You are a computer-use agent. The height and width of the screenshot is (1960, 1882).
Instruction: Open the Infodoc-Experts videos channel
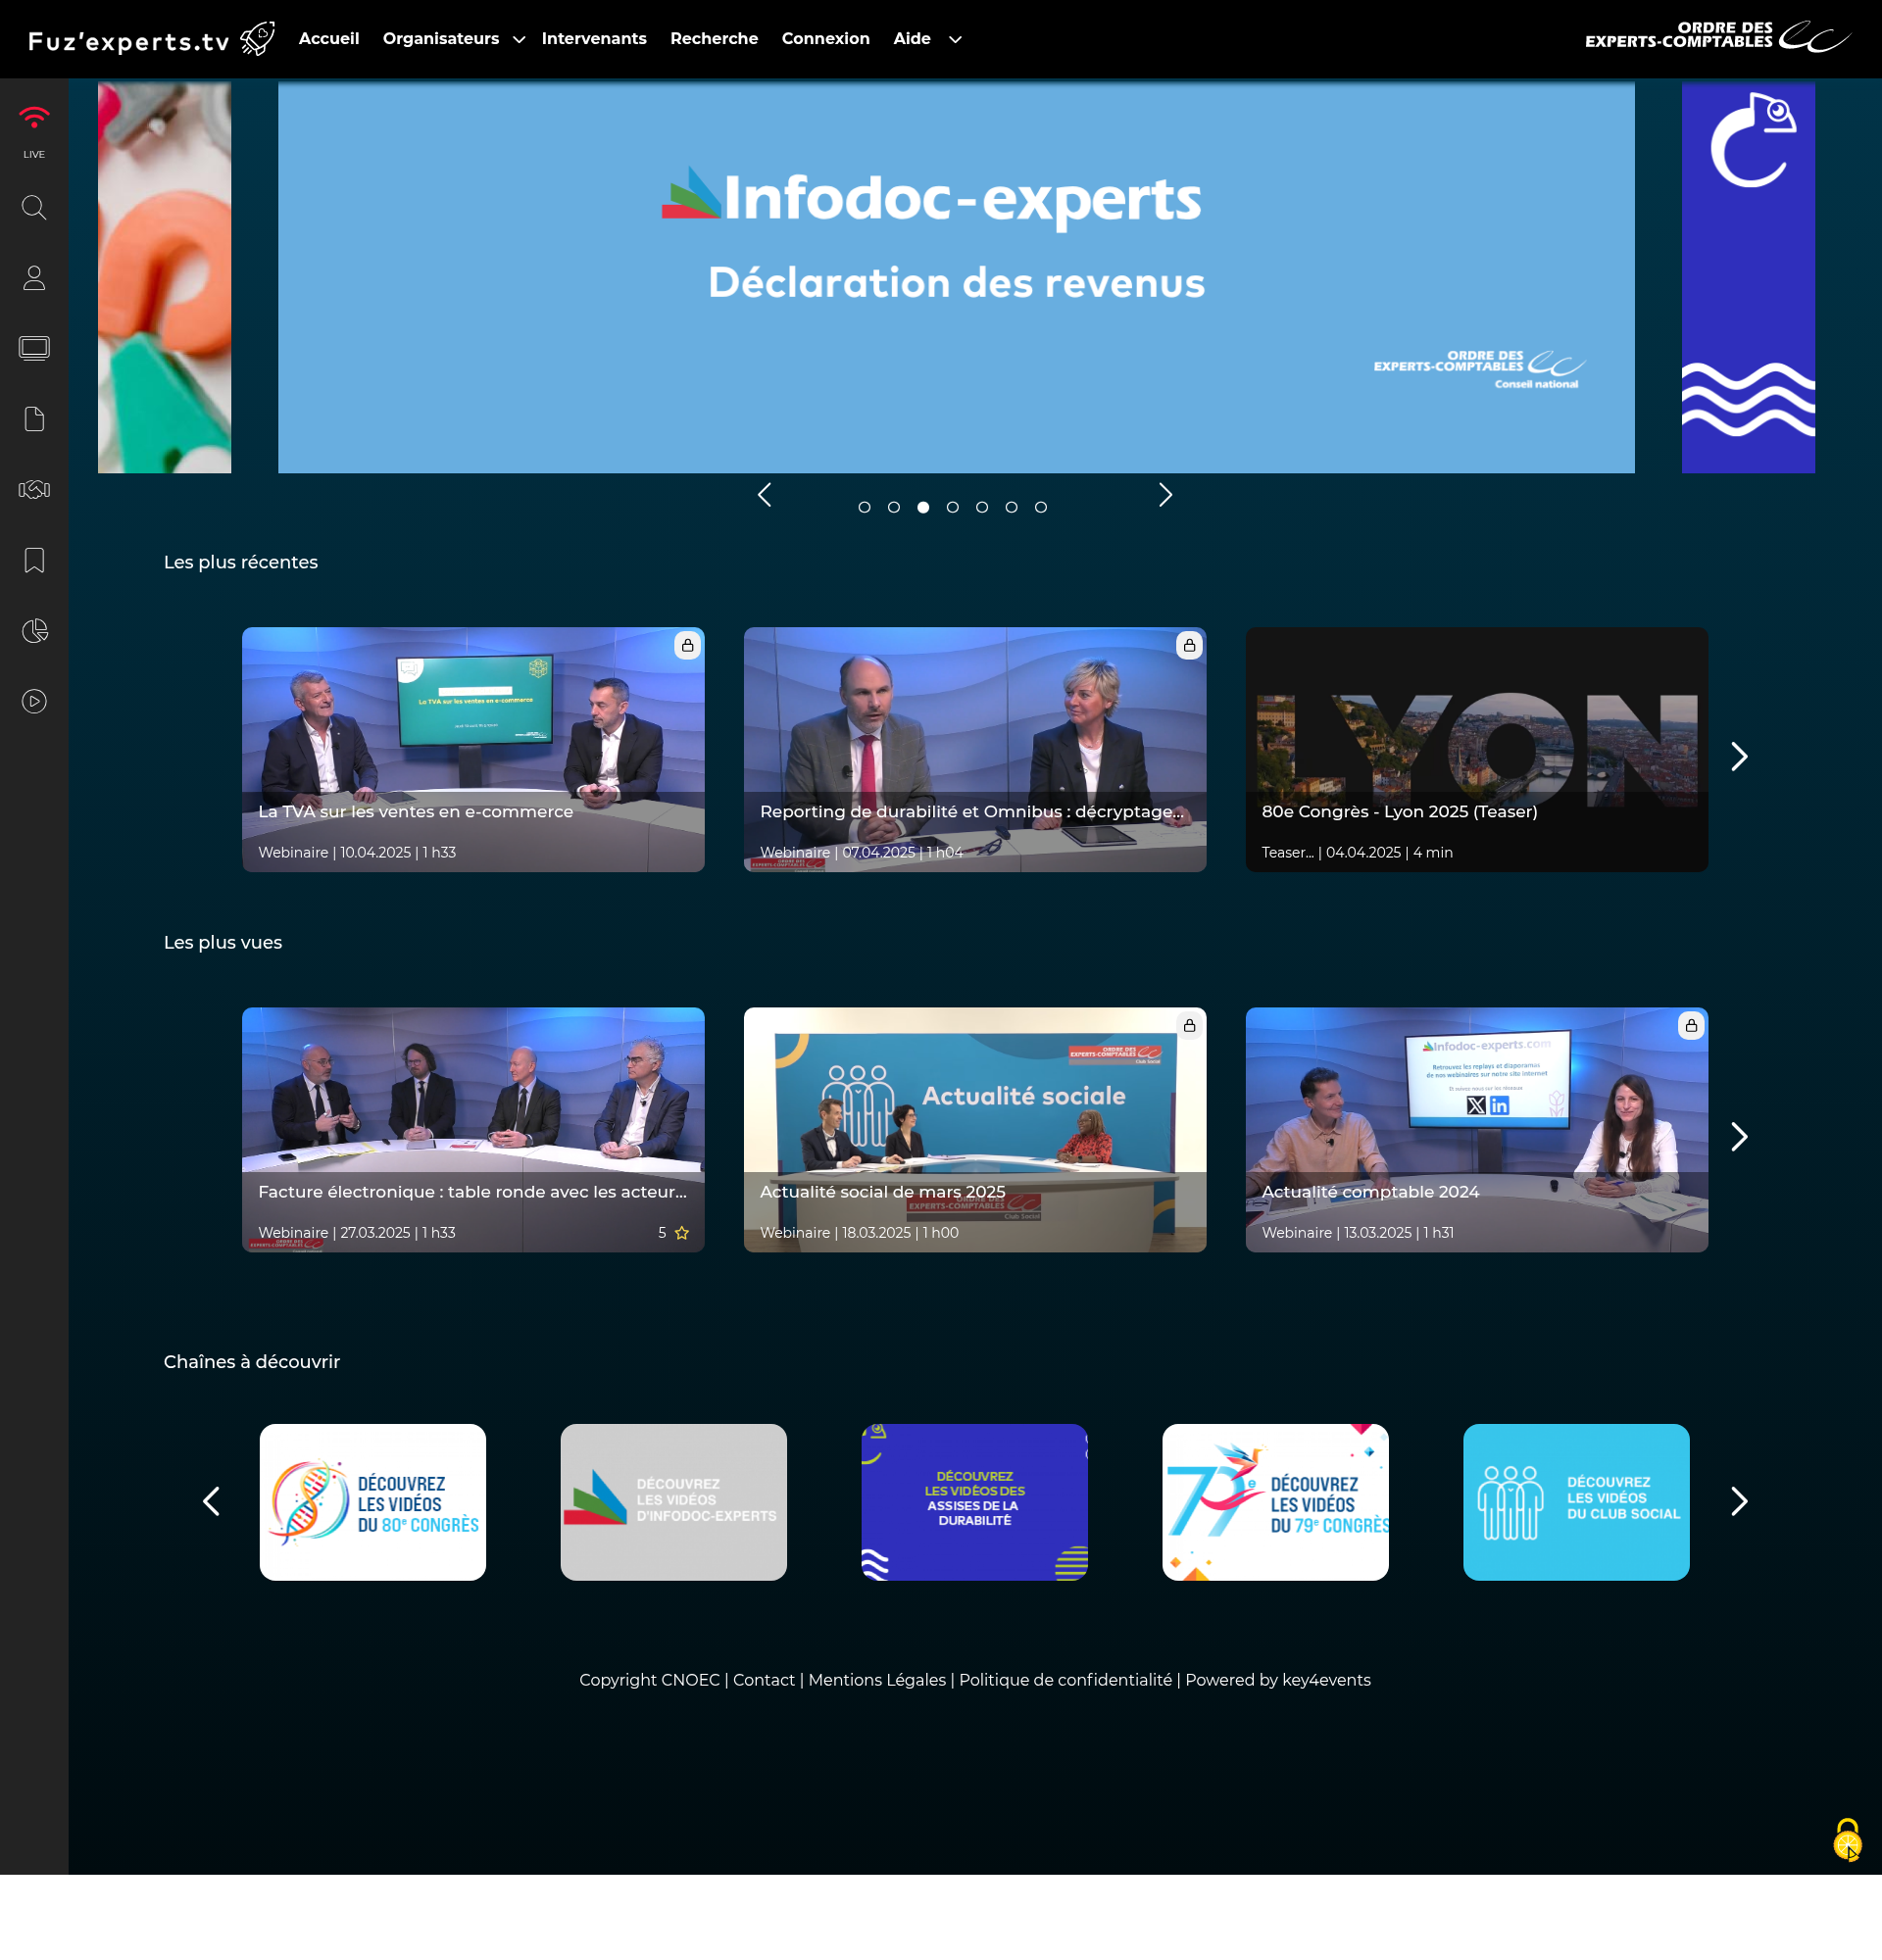coord(674,1502)
